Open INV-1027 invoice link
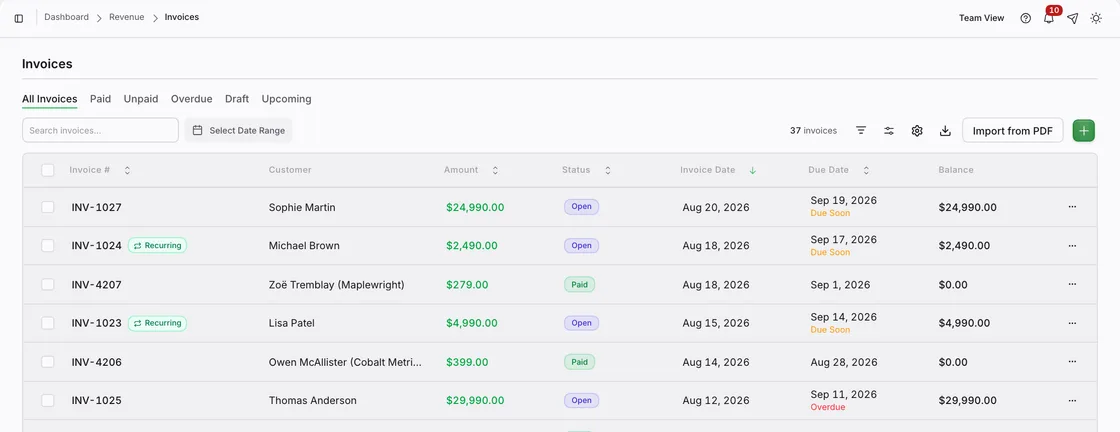Image resolution: width=1120 pixels, height=432 pixels. pos(96,207)
